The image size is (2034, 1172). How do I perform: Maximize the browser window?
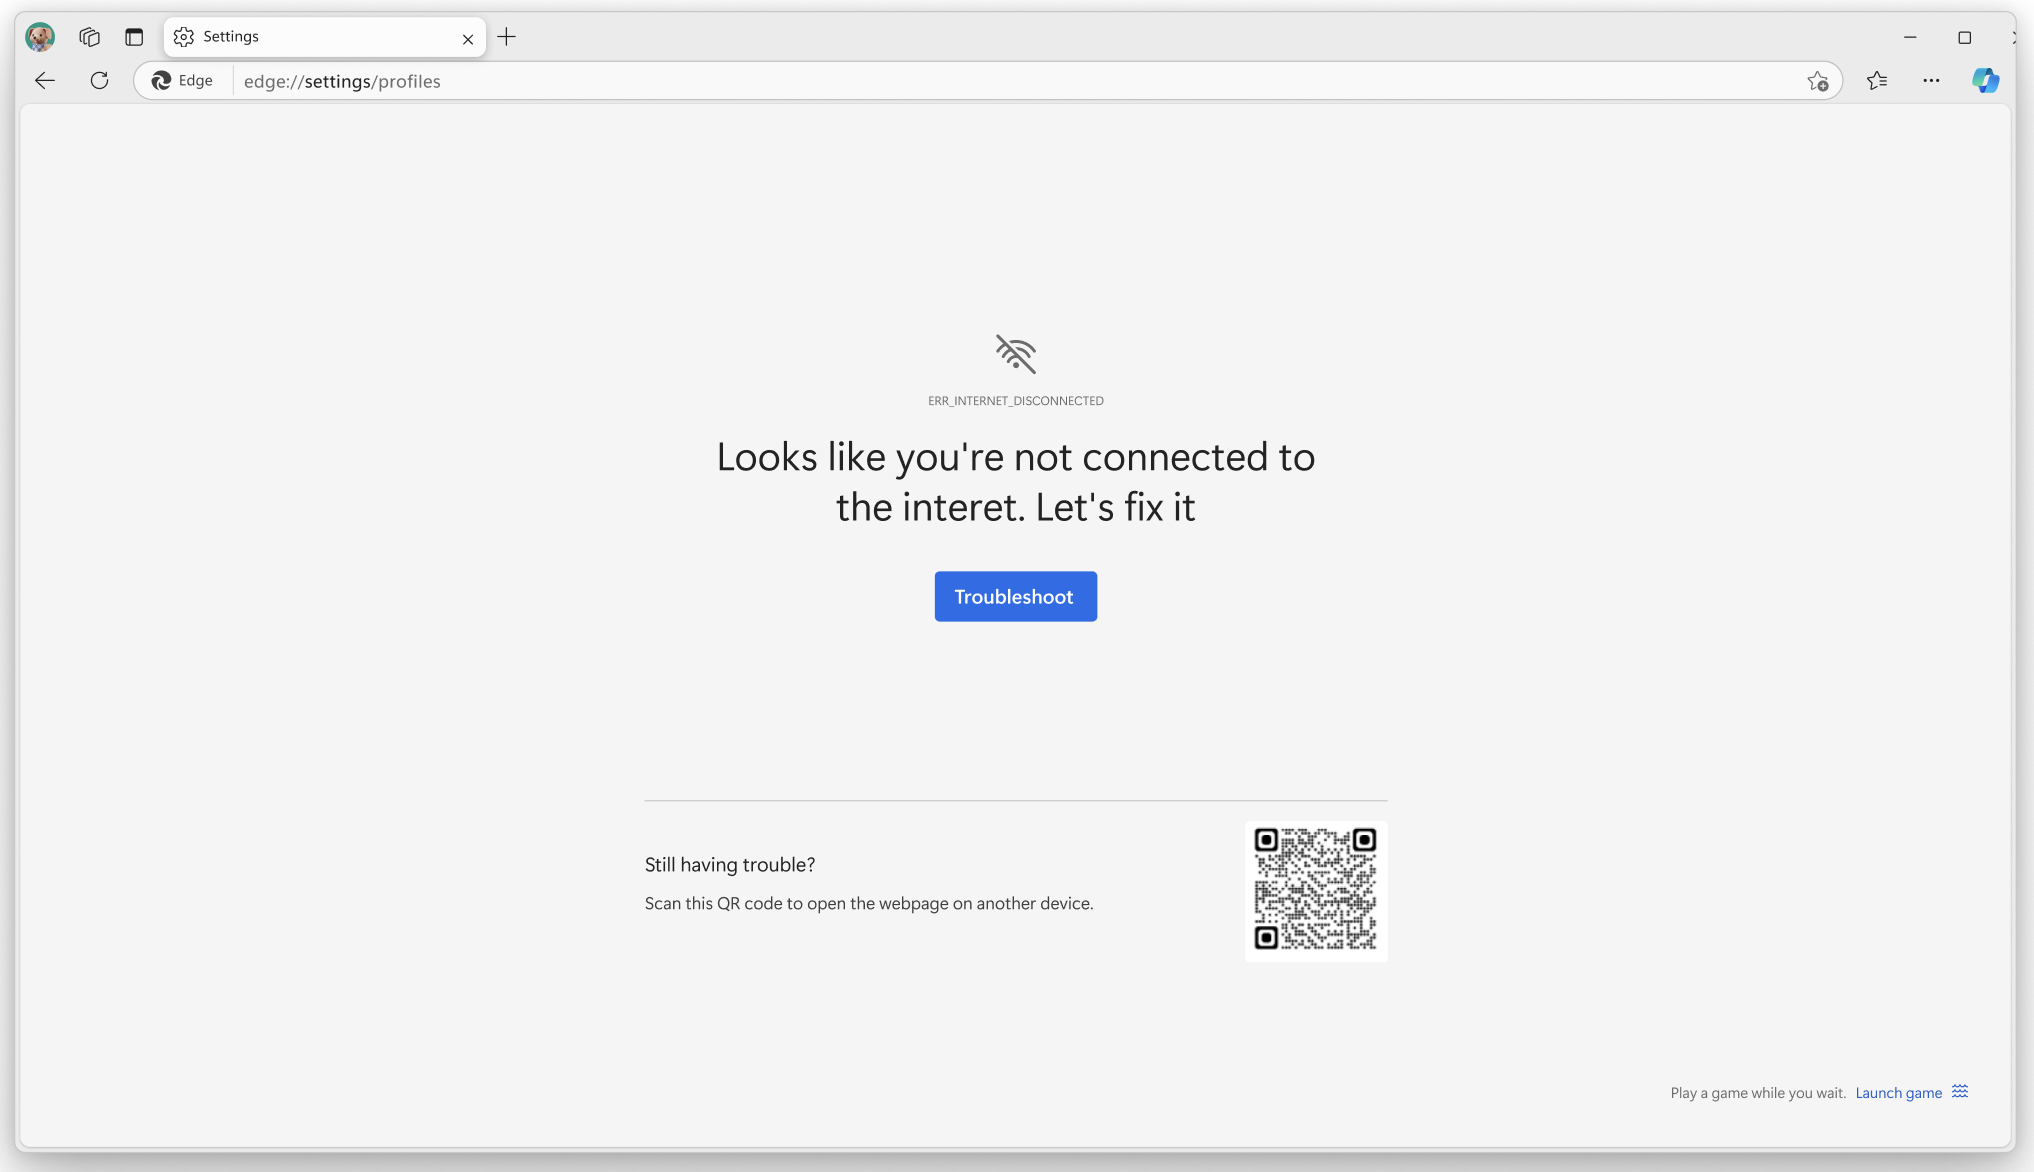coord(1964,37)
